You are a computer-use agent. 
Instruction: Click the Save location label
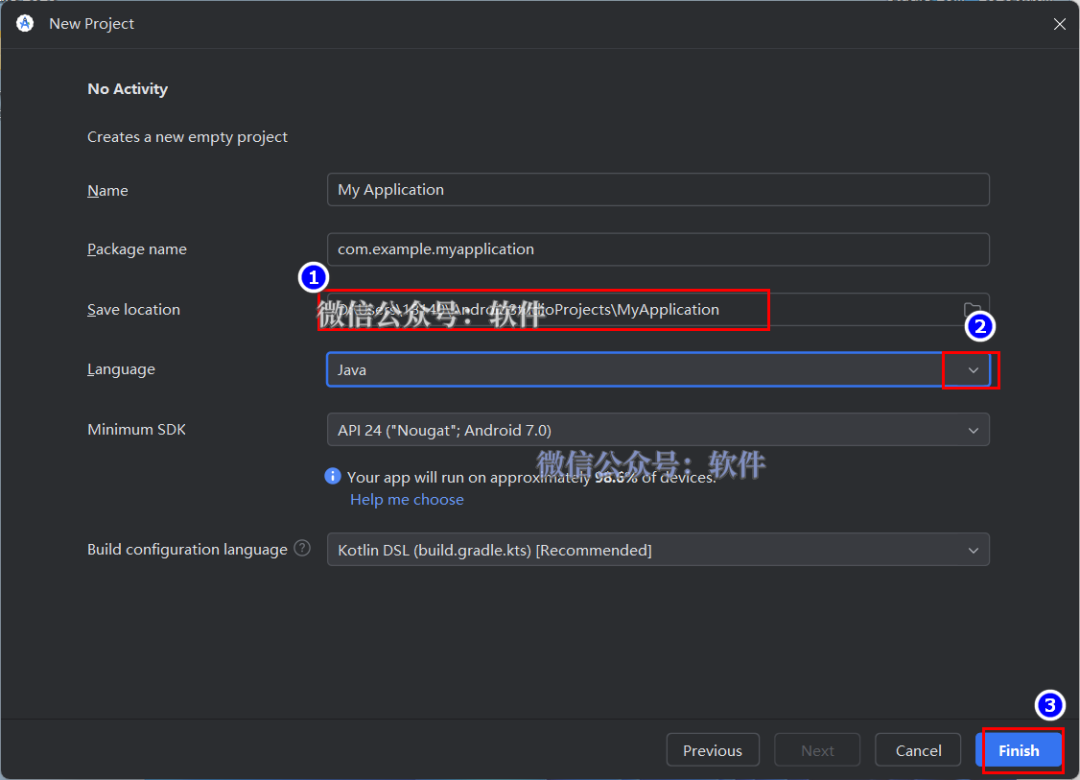134,309
